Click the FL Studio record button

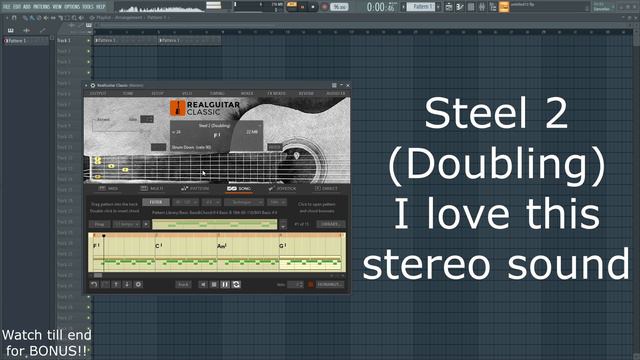tap(324, 7)
